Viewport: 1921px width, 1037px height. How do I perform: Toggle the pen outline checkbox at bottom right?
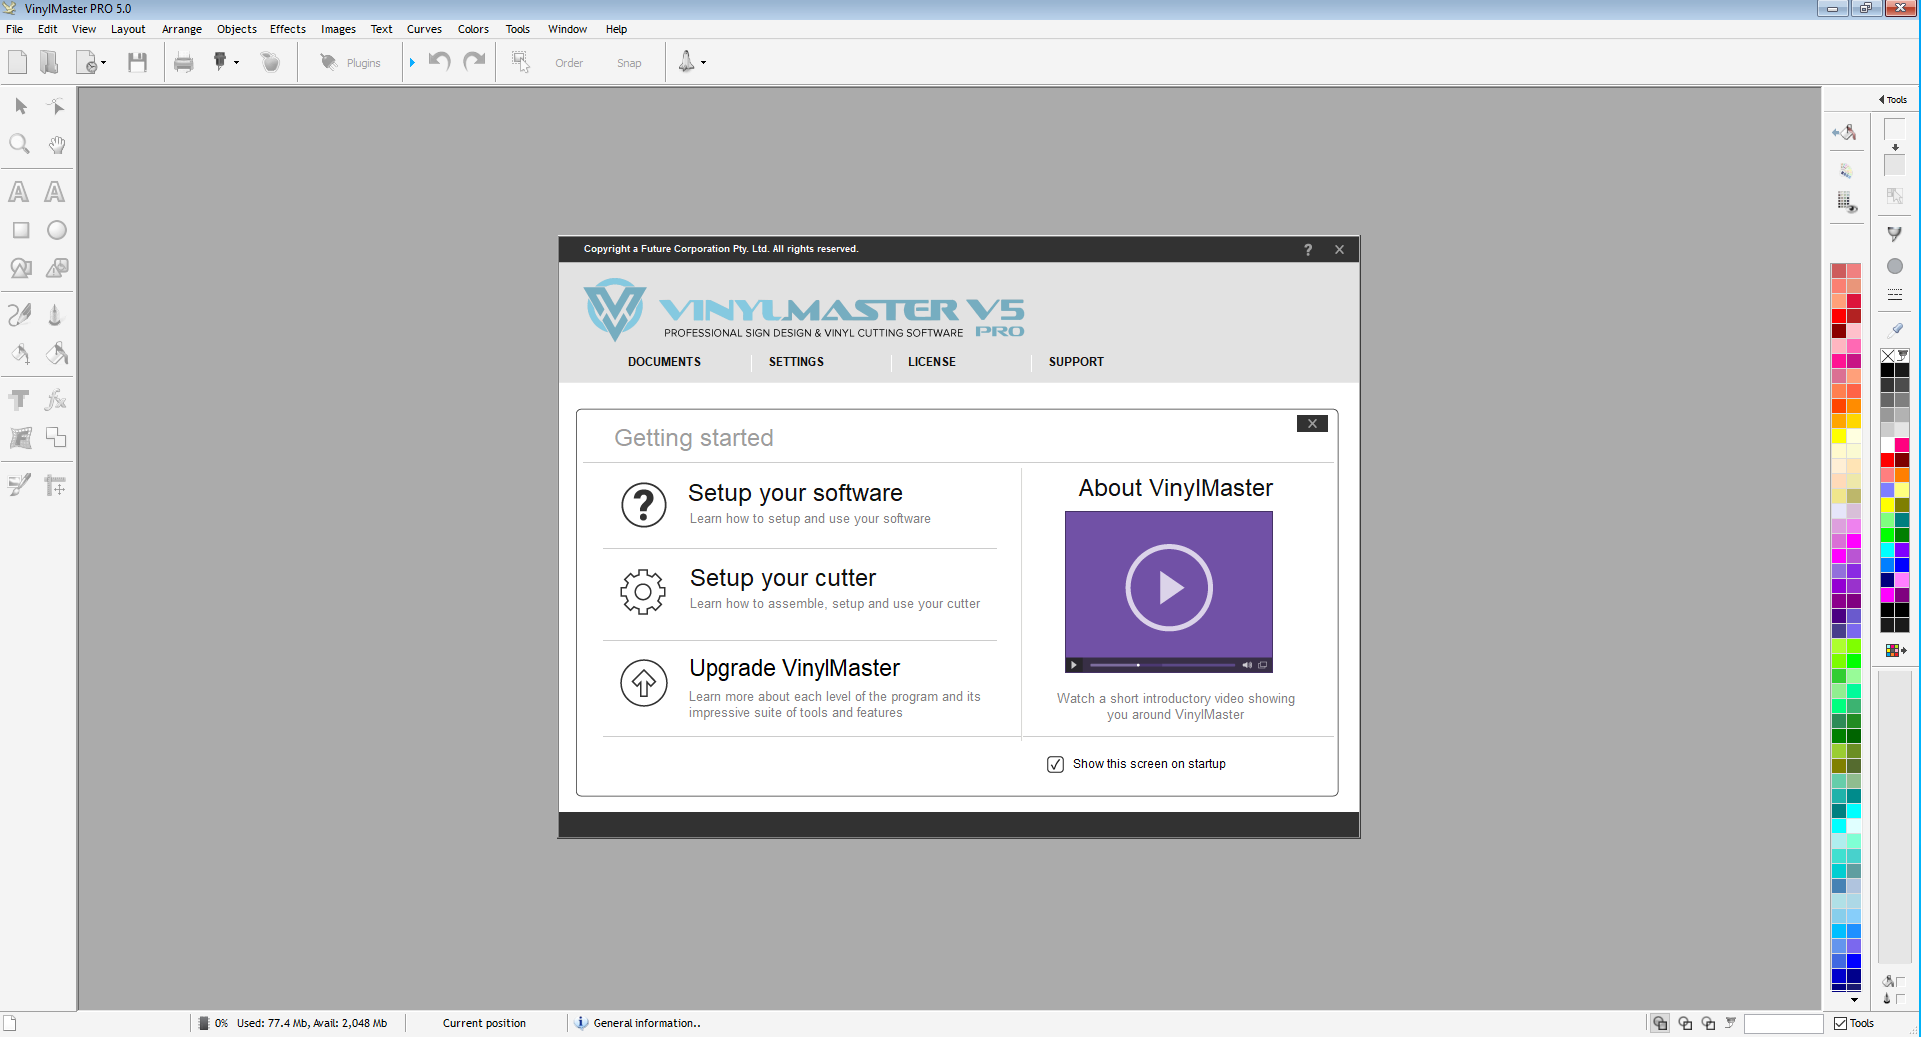pyautogui.click(x=1899, y=998)
